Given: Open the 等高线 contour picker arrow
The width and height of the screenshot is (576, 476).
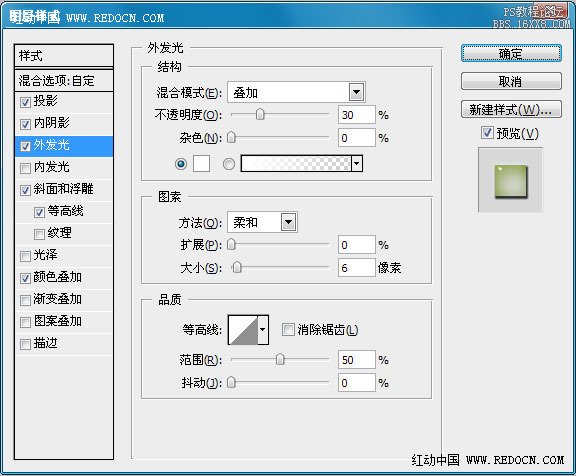Looking at the screenshot, I should (x=263, y=329).
